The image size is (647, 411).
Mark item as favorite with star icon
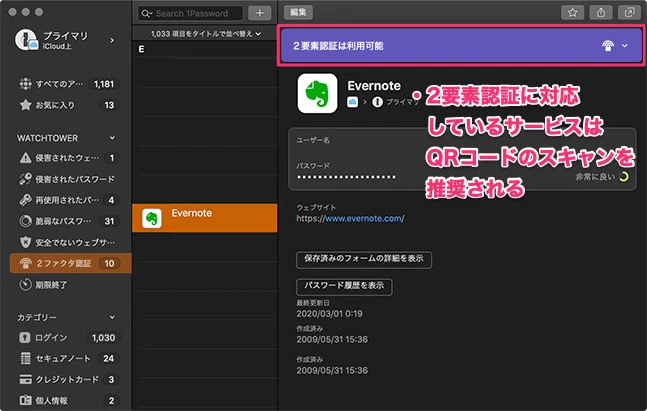click(573, 13)
